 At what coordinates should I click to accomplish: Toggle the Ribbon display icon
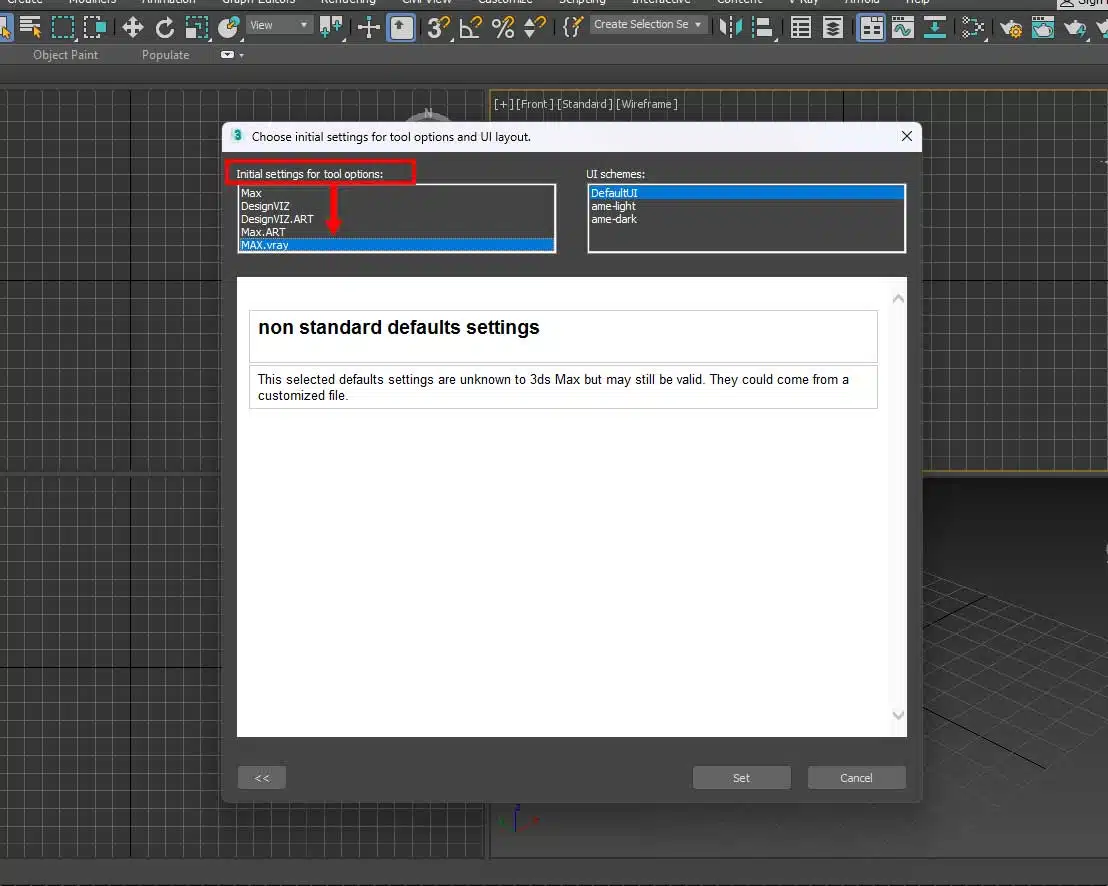tap(871, 28)
